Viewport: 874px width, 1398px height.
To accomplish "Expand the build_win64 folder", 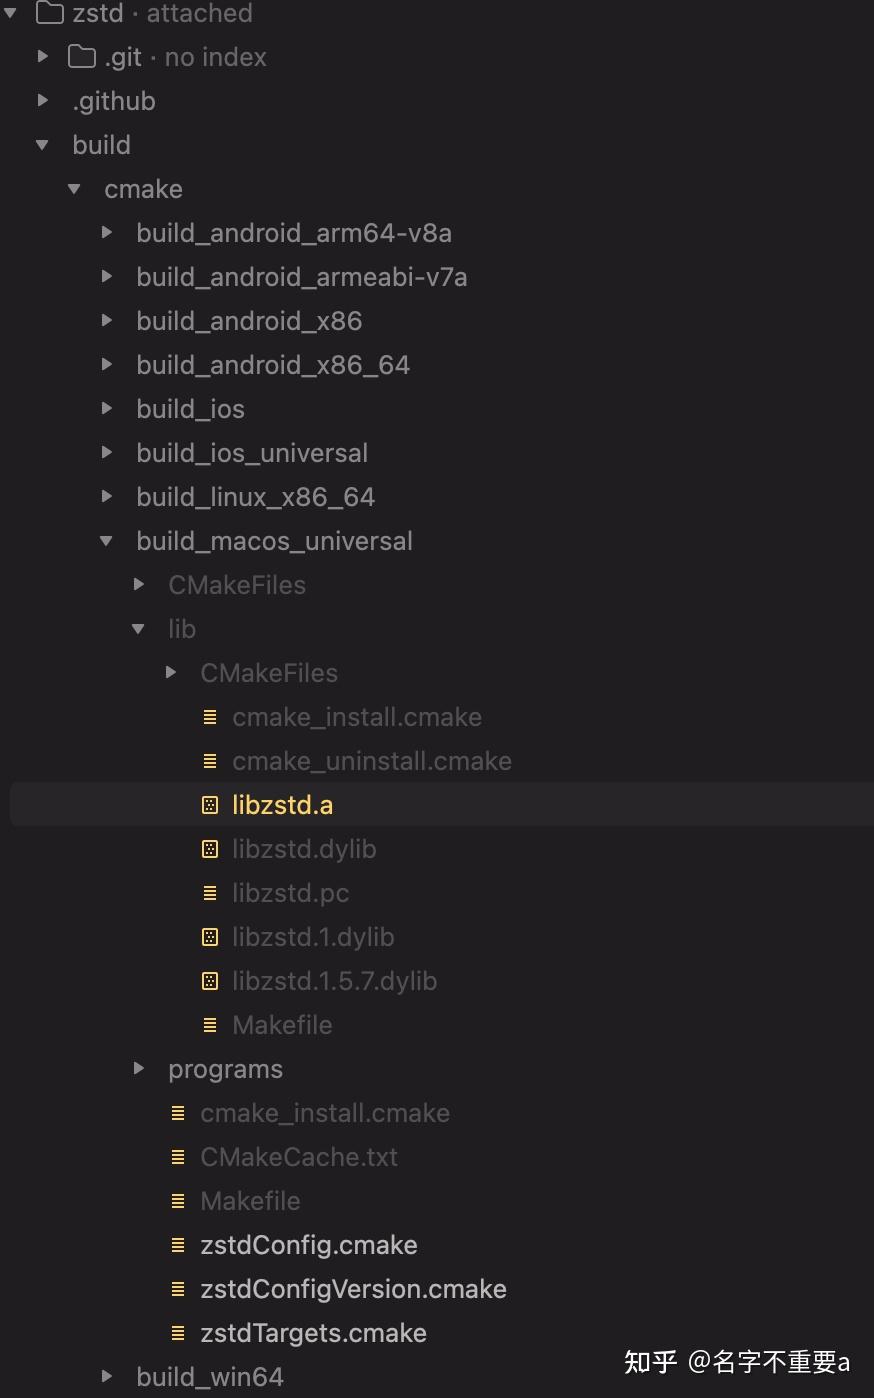I will coord(106,1377).
